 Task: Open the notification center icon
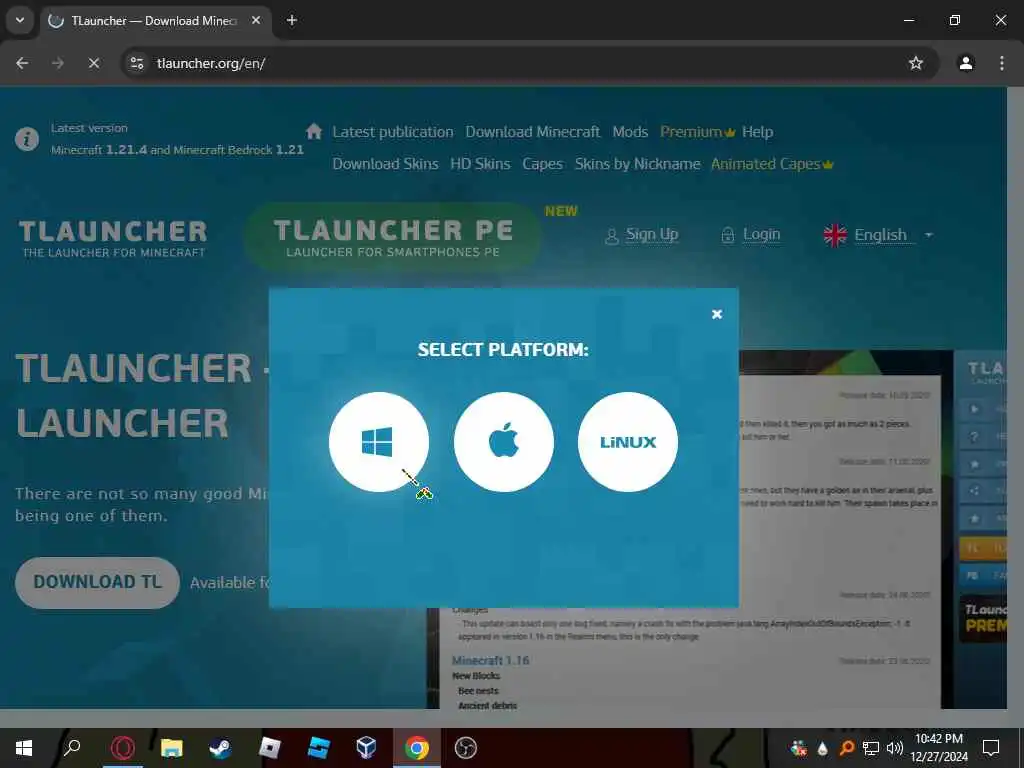[x=991, y=748]
